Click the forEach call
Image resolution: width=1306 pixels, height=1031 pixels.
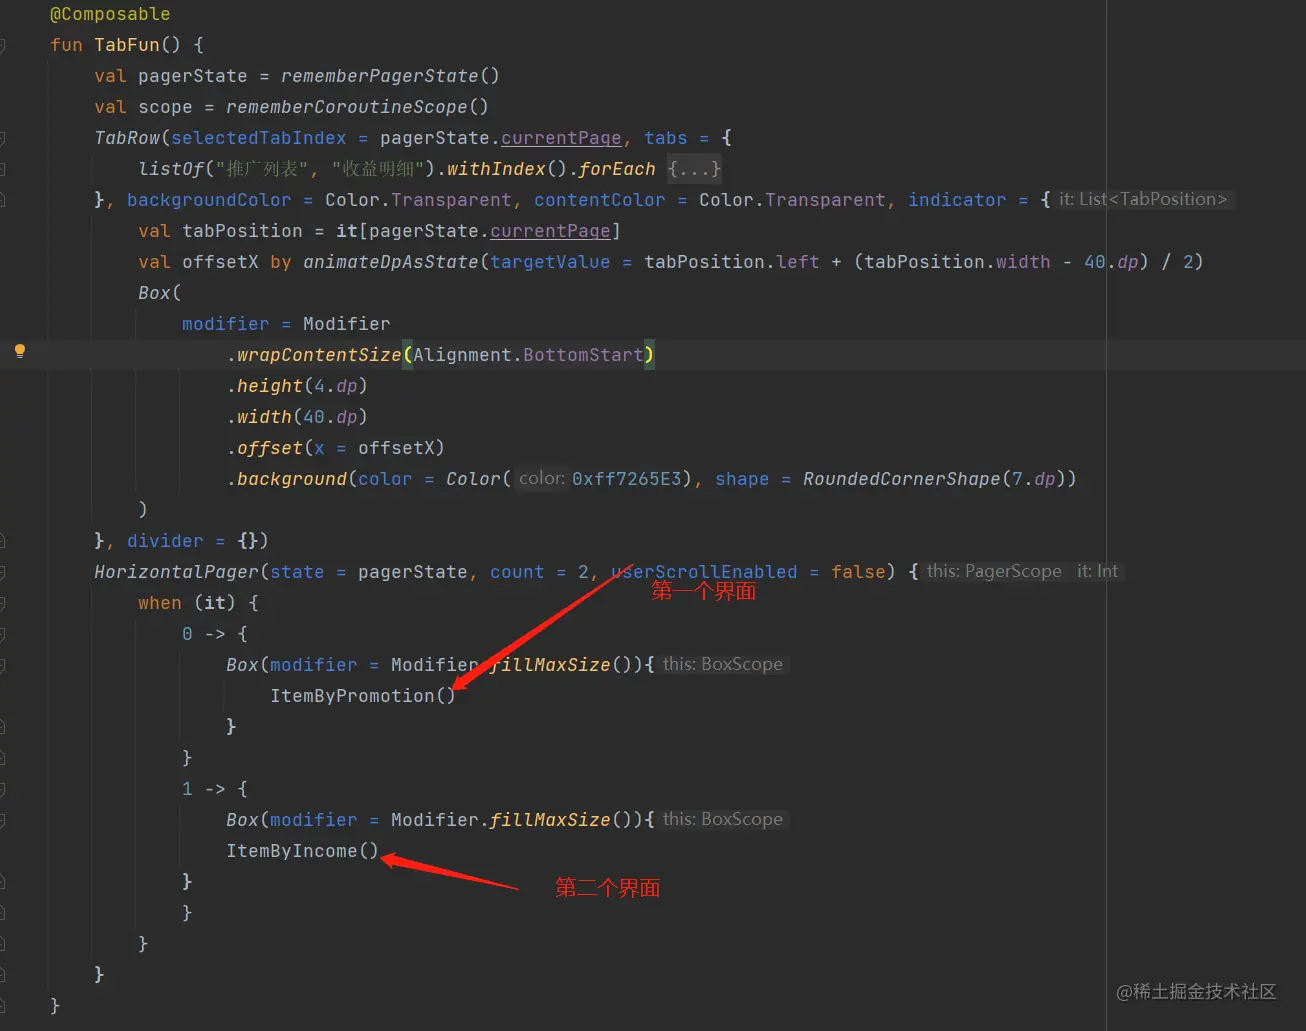pyautogui.click(x=617, y=169)
